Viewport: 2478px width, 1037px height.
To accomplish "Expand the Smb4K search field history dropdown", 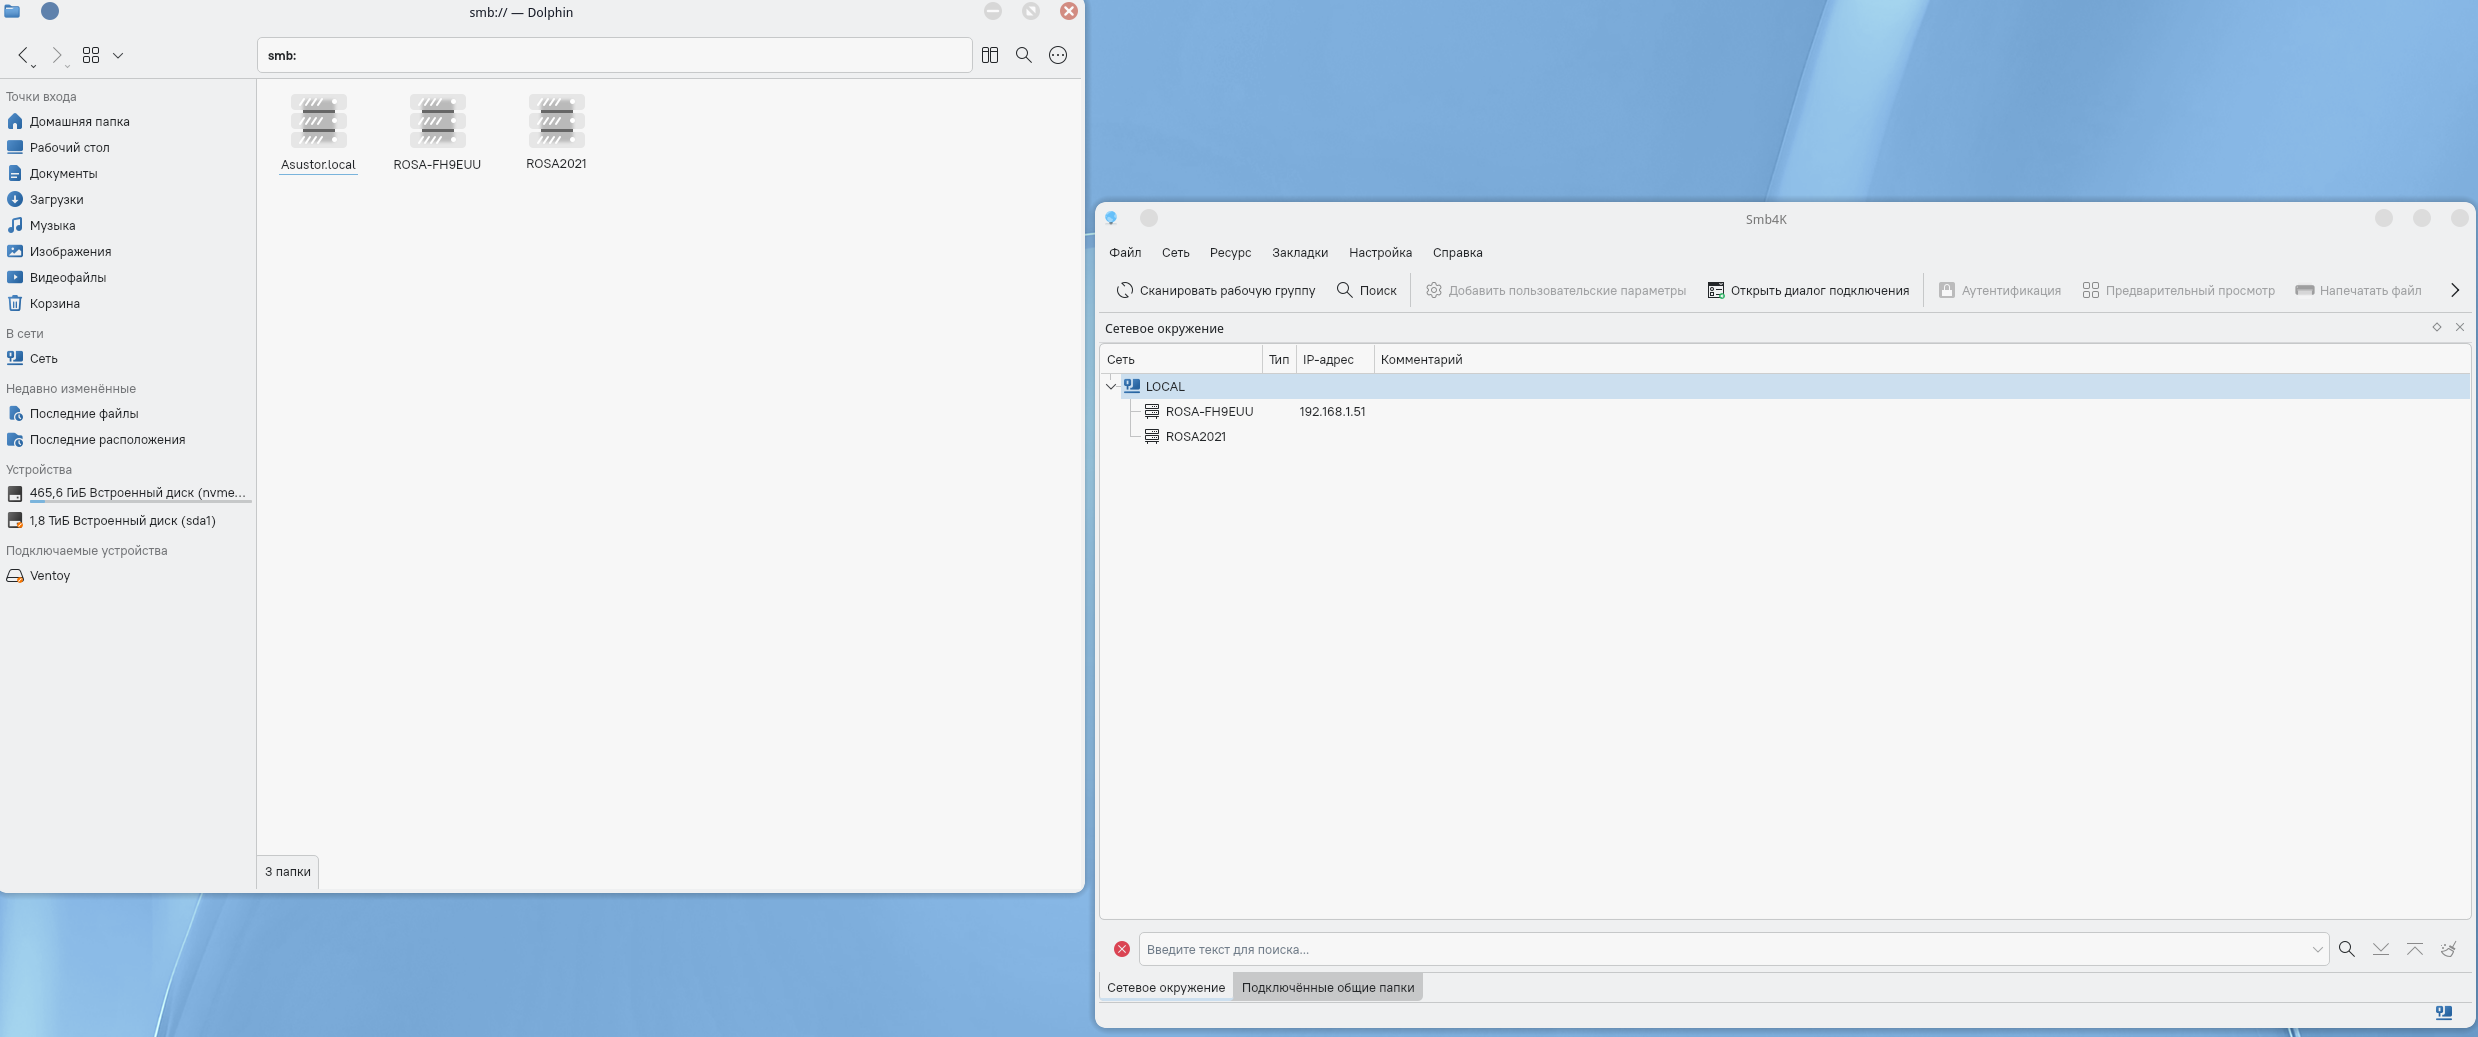I will click(2317, 949).
